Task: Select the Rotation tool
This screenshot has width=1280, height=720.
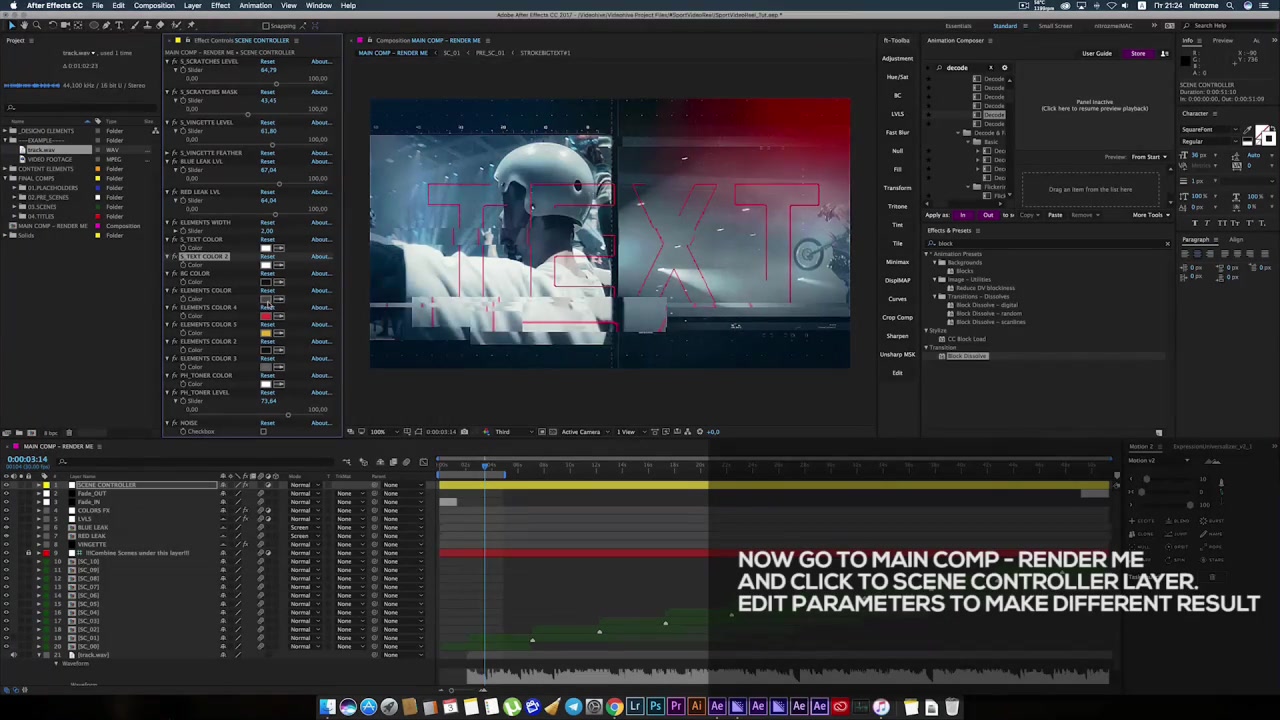Action: pos(52,25)
